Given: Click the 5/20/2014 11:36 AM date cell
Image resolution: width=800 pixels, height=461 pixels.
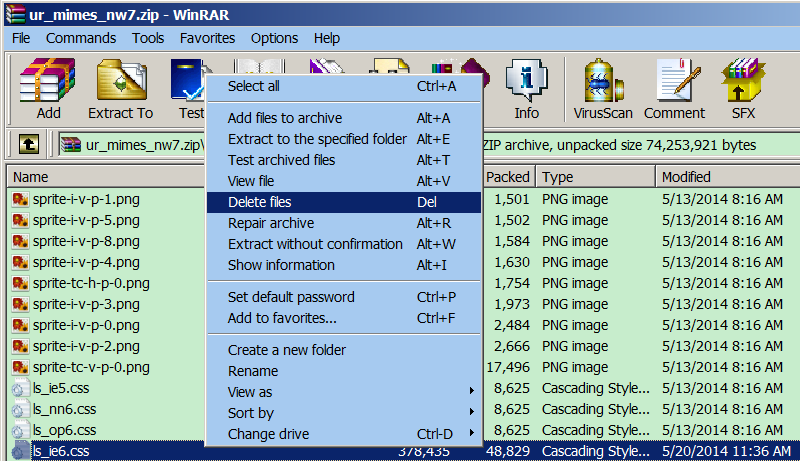Looking at the screenshot, I should 727,451.
